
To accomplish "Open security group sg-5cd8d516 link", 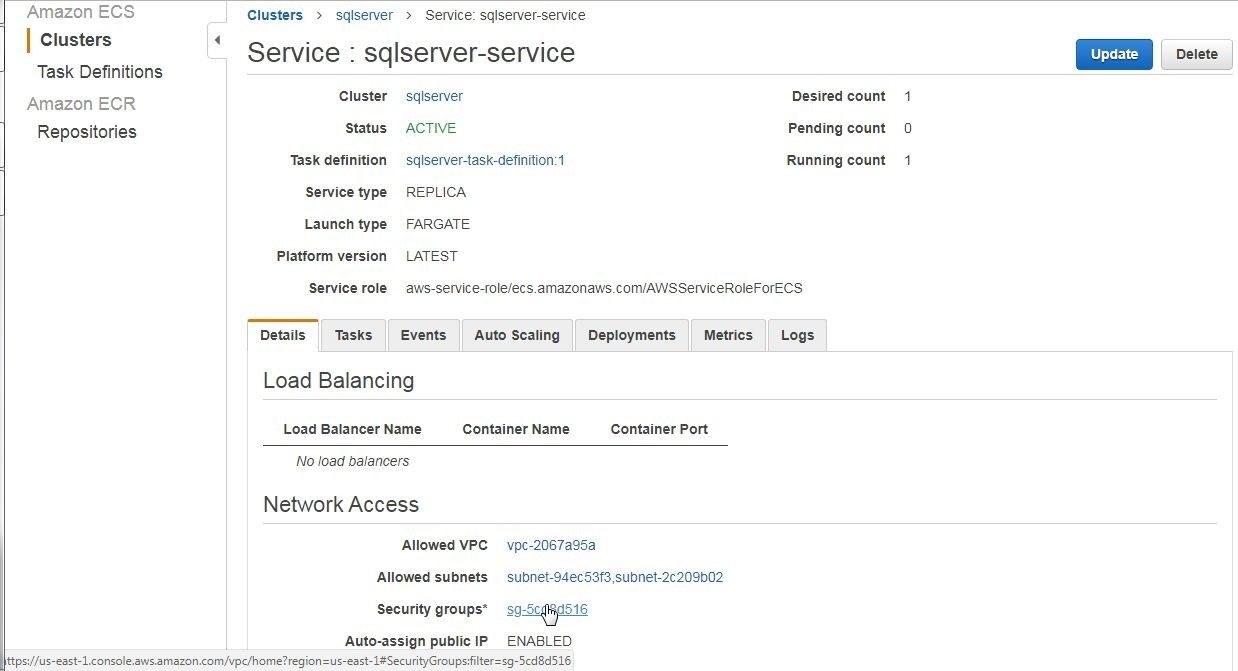I will (547, 609).
